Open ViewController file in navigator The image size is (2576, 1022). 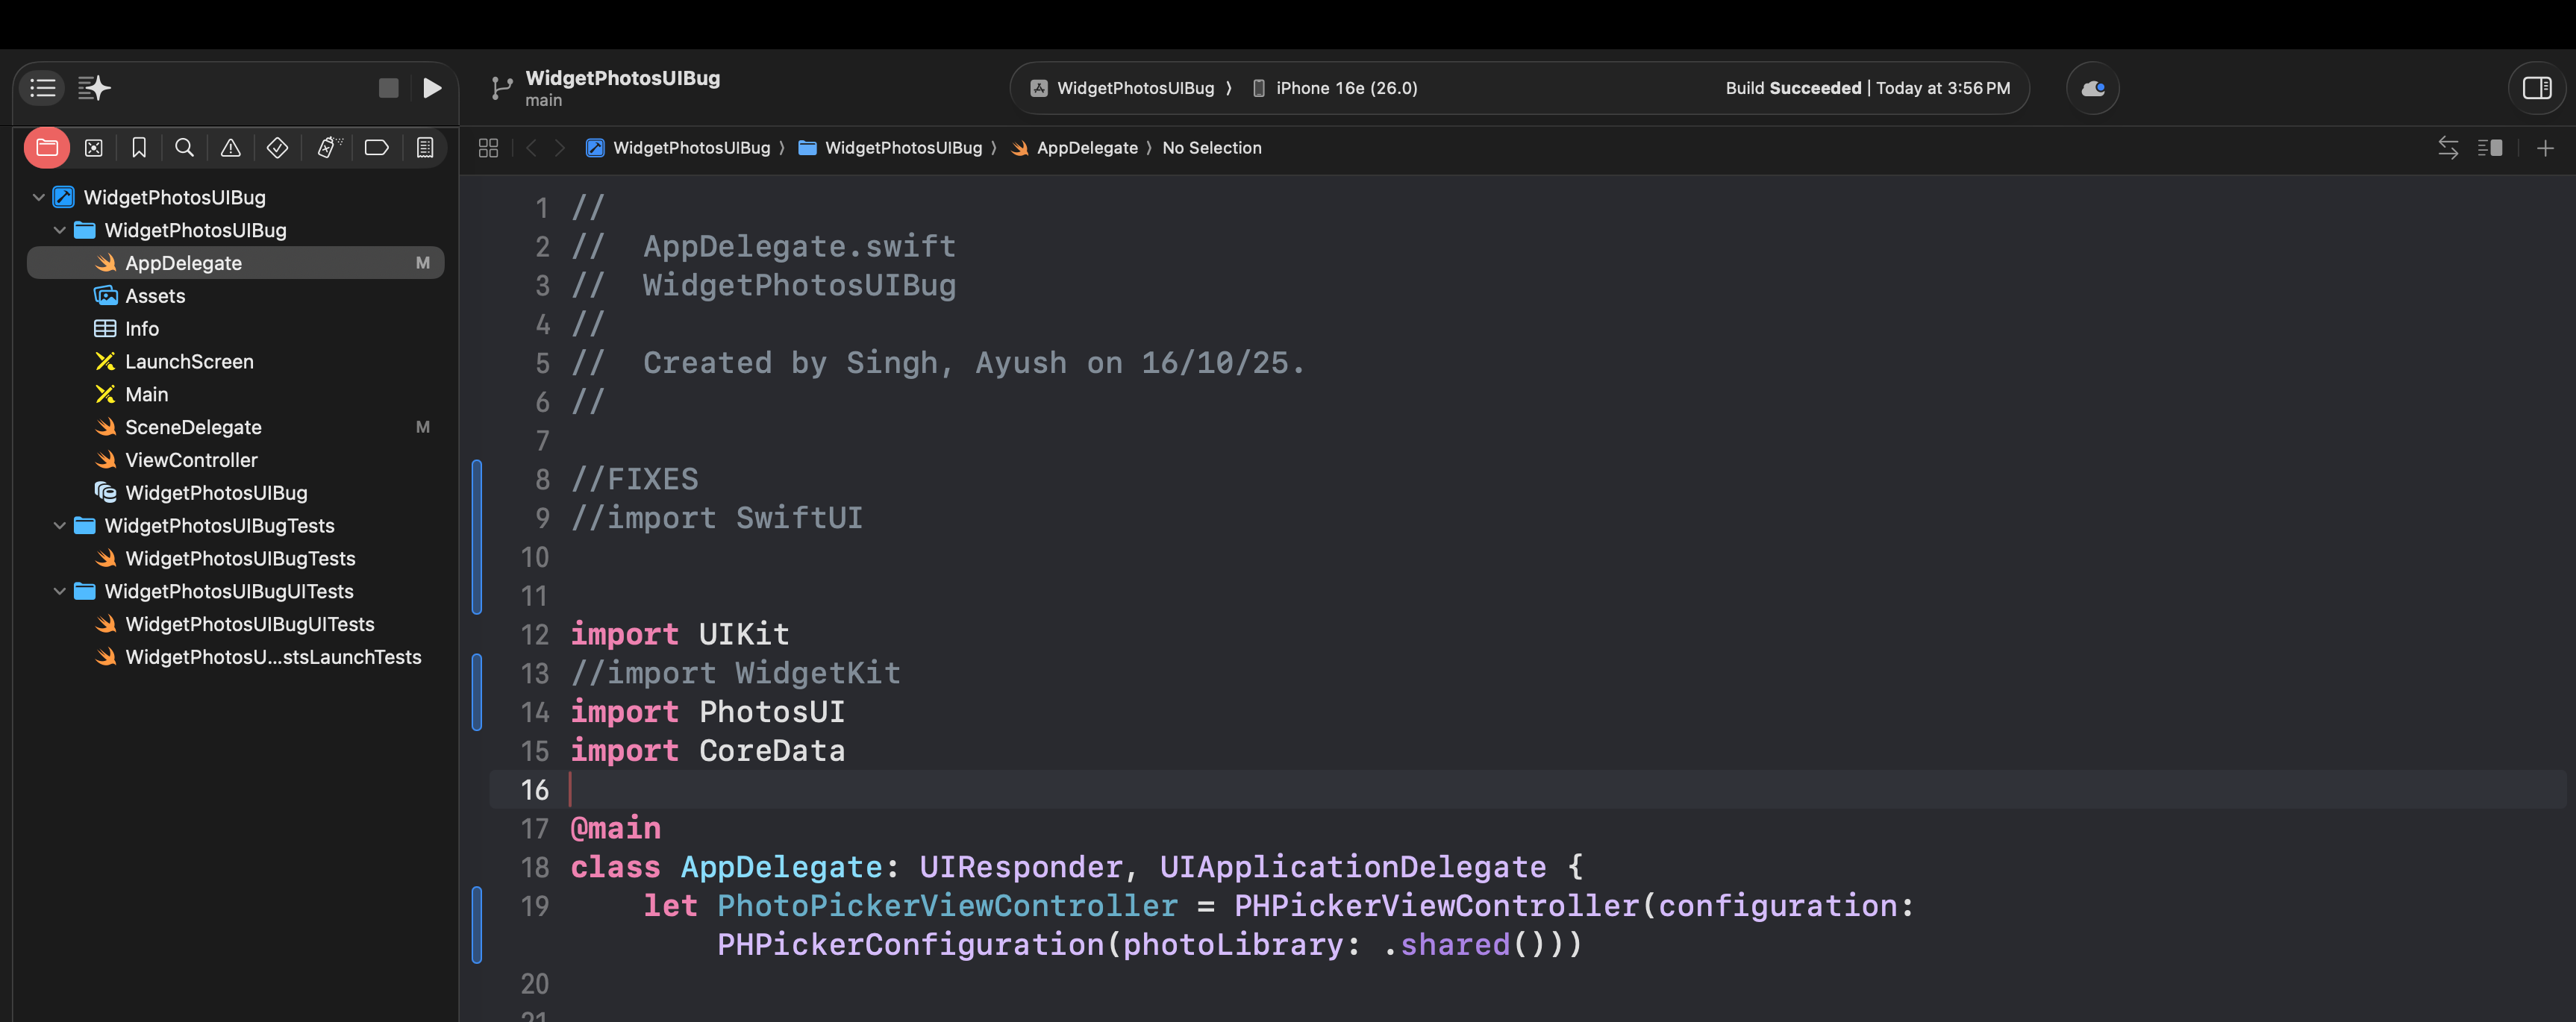[191, 460]
